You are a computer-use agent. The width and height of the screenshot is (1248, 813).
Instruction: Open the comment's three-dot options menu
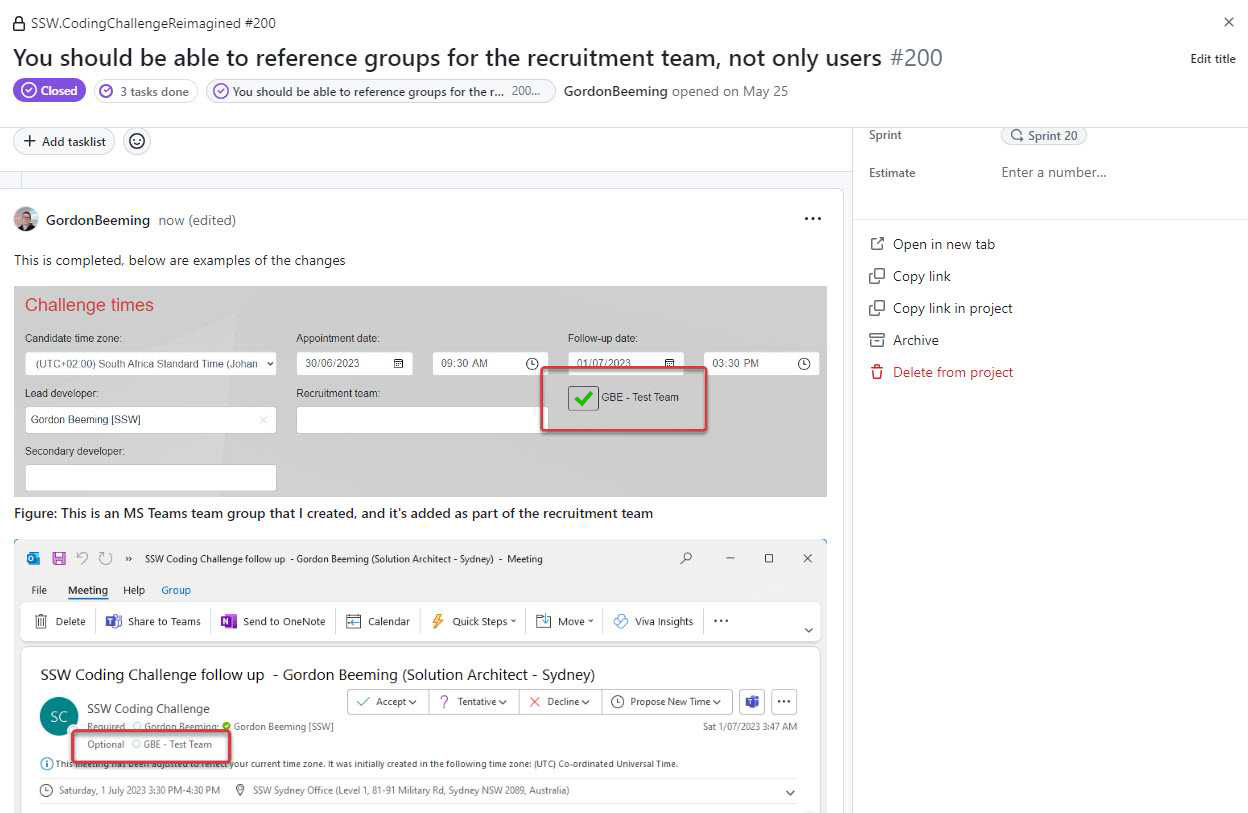coord(812,219)
